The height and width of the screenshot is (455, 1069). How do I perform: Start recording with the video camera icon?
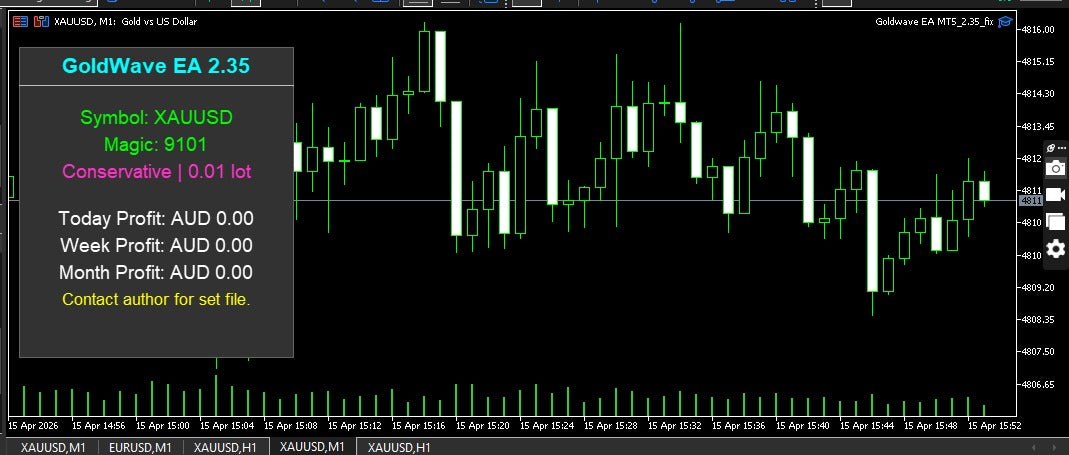[x=1055, y=195]
